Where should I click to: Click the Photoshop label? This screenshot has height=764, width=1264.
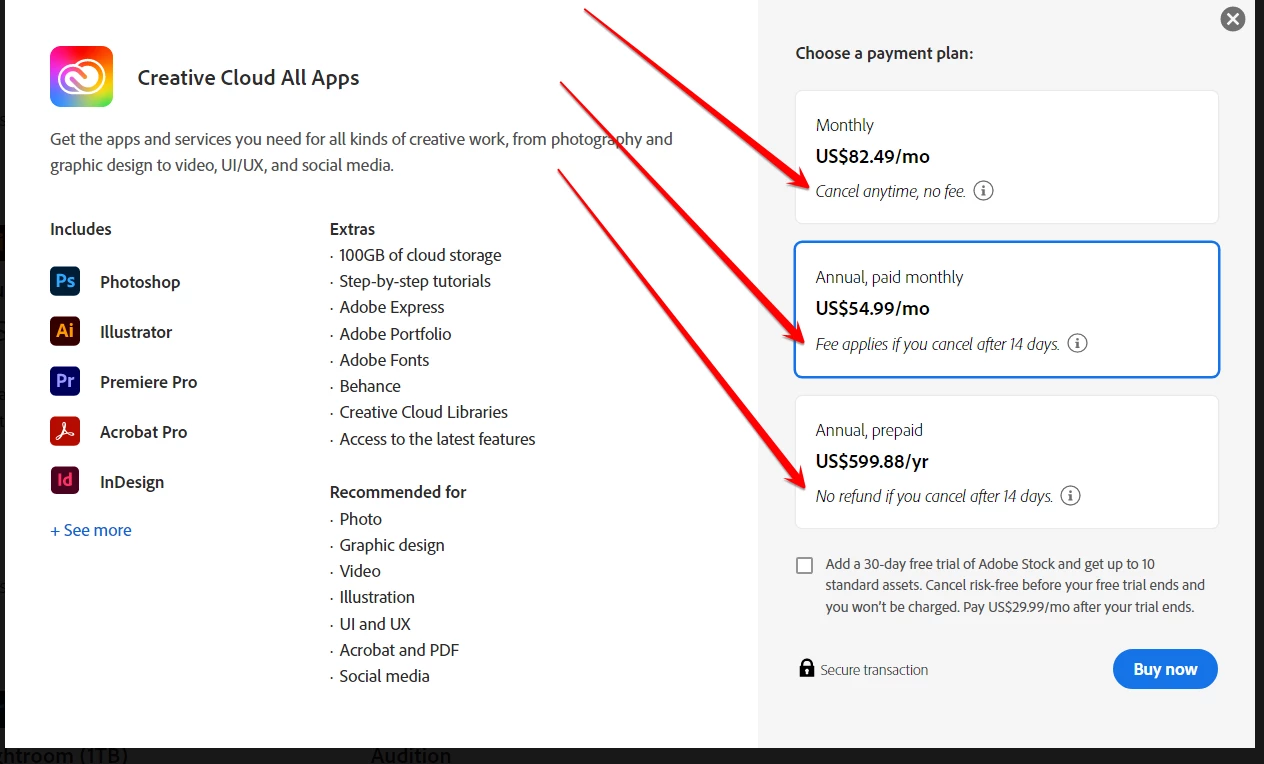pyautogui.click(x=140, y=282)
